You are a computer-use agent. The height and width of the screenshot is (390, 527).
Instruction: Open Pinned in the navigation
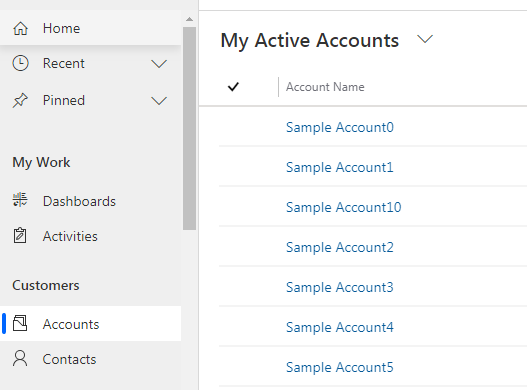(x=90, y=100)
